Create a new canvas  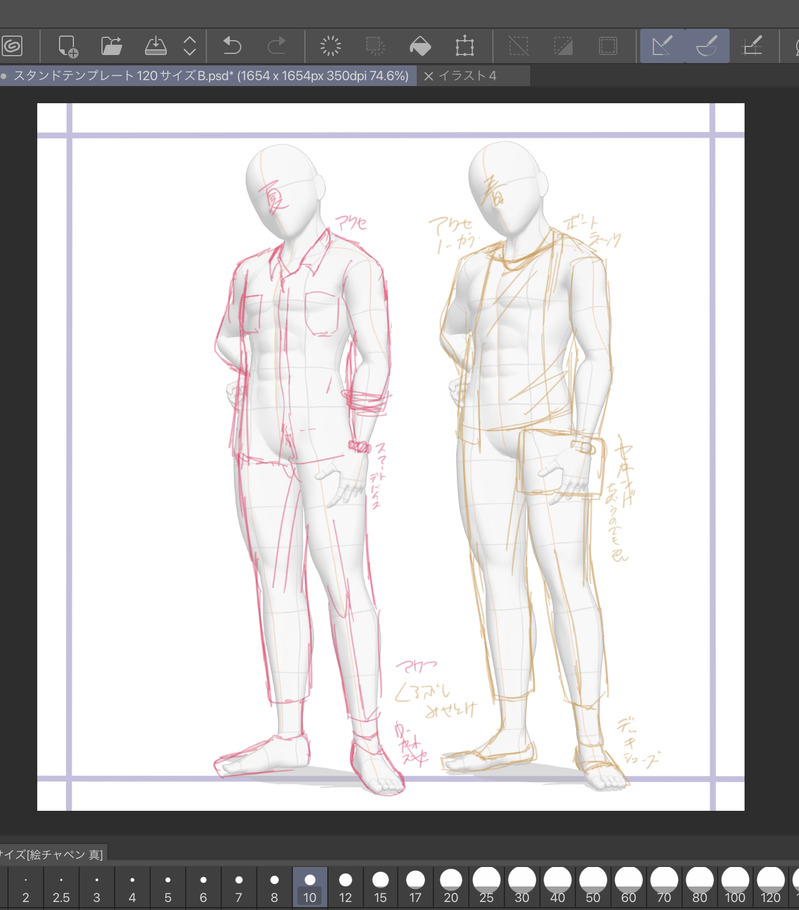(67, 46)
